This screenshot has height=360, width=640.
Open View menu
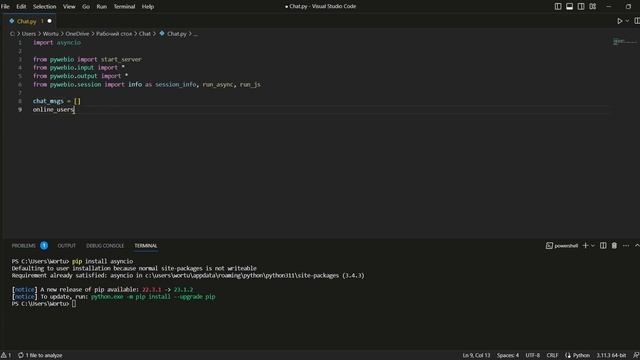(69, 7)
